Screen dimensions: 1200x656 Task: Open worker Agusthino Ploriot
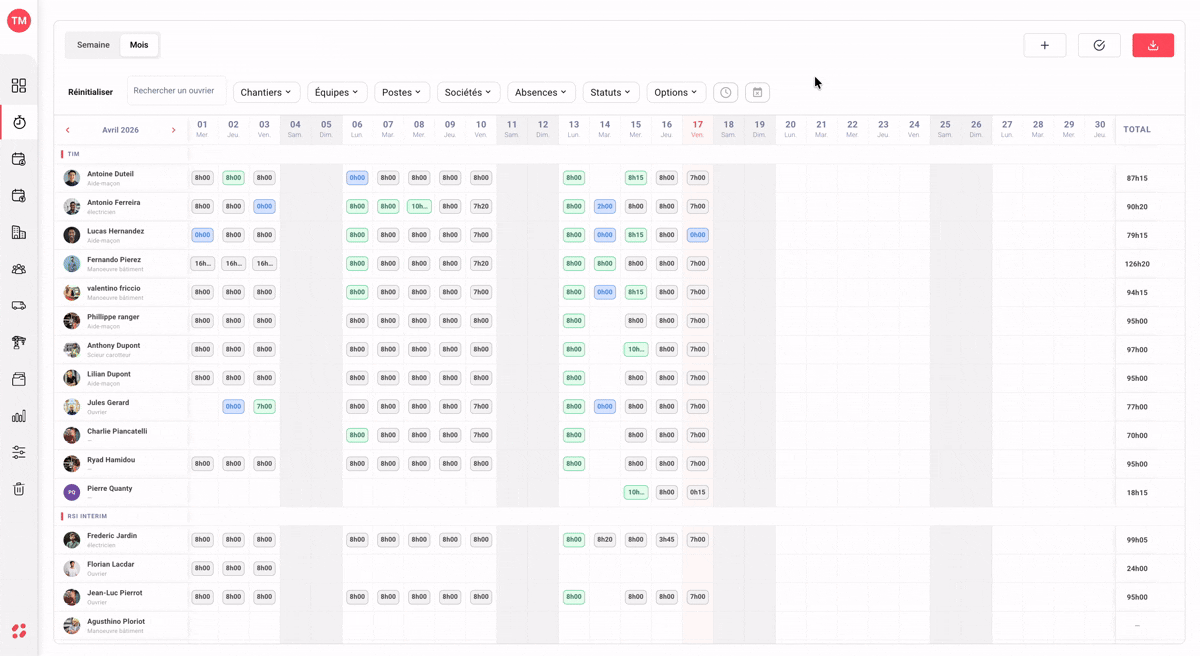pyautogui.click(x=116, y=622)
